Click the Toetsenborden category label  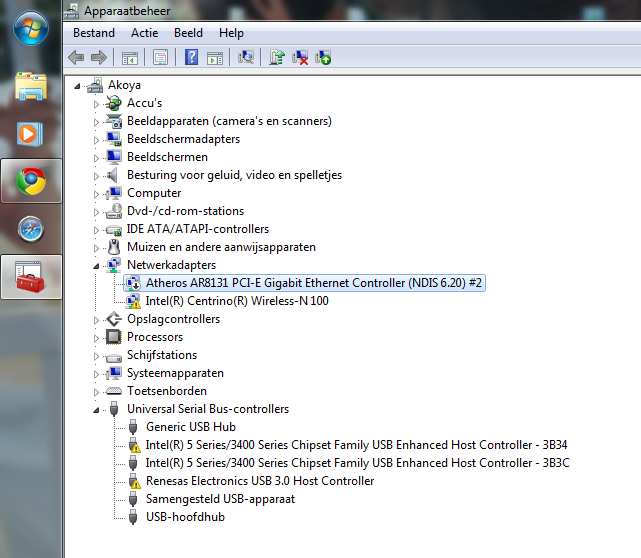click(x=166, y=391)
